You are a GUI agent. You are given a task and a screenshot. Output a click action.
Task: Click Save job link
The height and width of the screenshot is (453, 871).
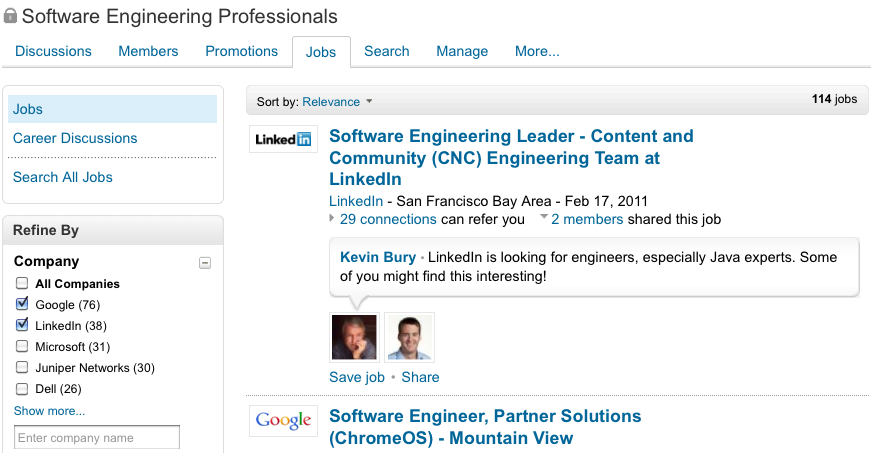[357, 377]
